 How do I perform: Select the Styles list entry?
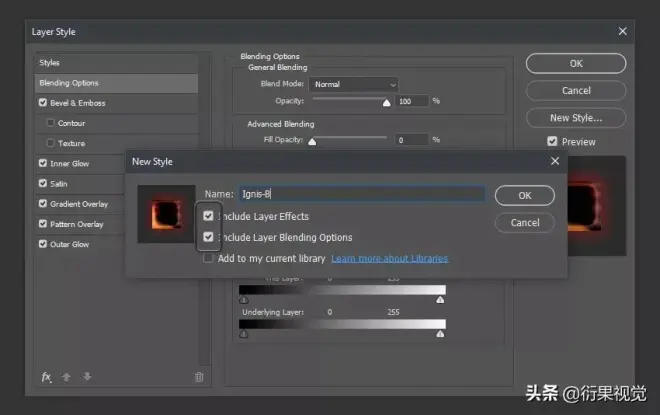point(116,63)
